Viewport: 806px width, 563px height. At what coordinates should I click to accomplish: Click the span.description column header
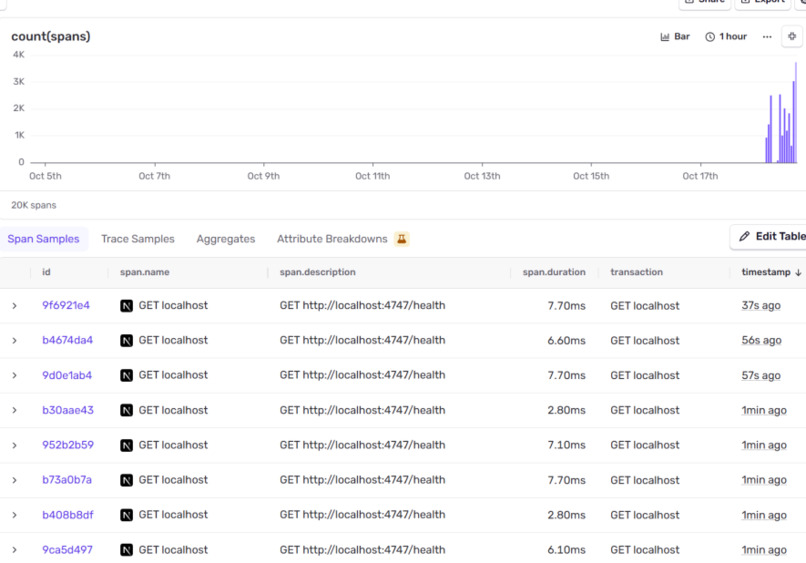pyautogui.click(x=317, y=273)
